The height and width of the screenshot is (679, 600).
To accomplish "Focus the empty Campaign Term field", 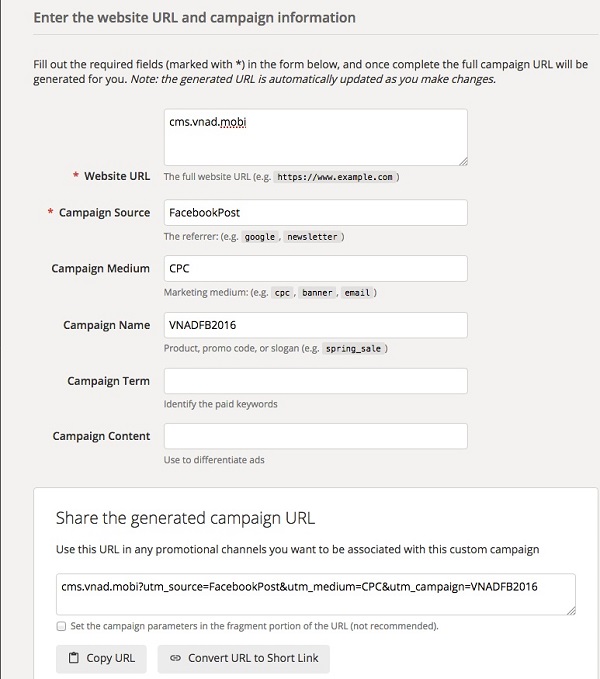I will 315,381.
